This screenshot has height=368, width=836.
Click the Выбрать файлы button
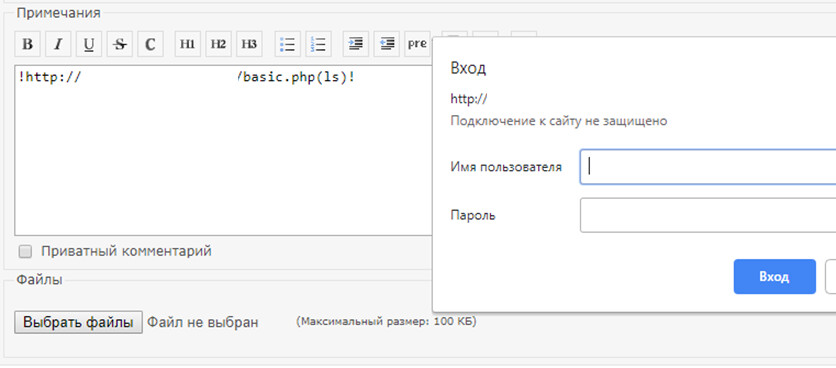pyautogui.click(x=78, y=322)
